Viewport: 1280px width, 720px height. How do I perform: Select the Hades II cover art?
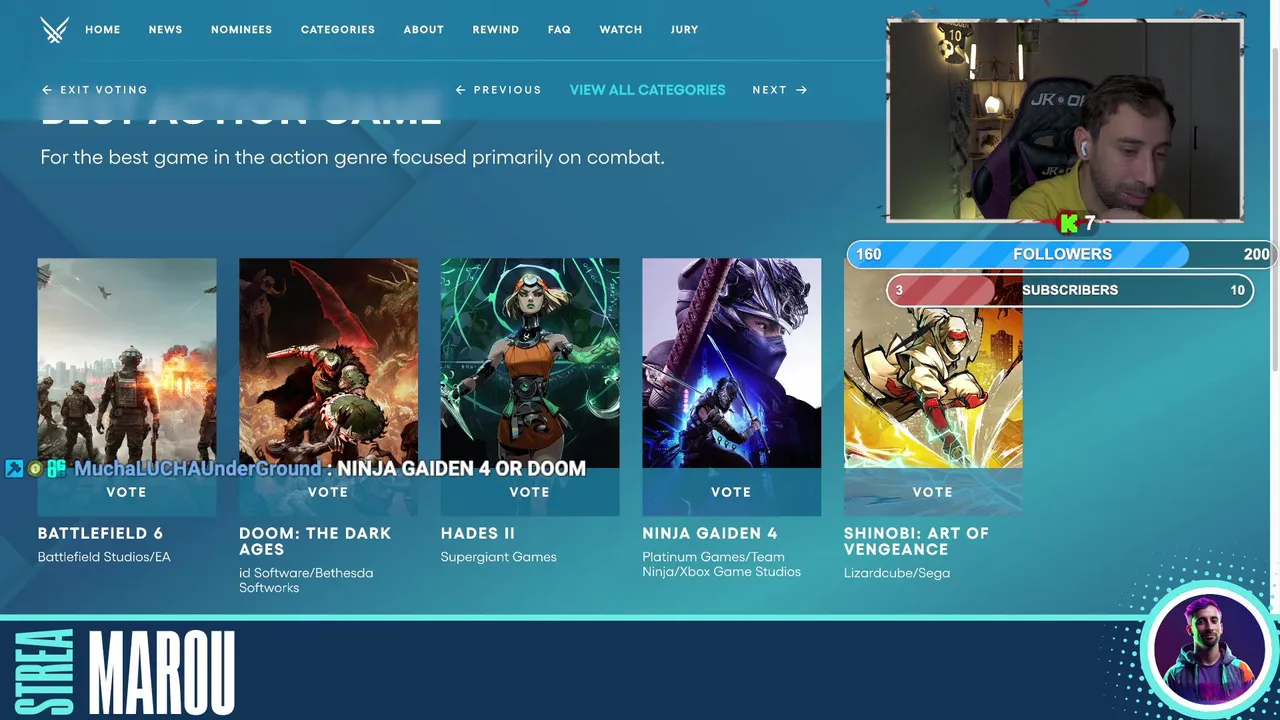click(x=530, y=362)
